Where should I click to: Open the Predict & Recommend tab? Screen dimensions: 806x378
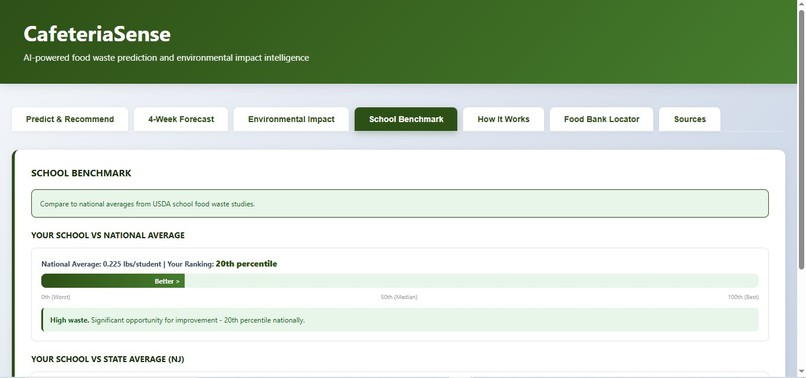pos(70,119)
